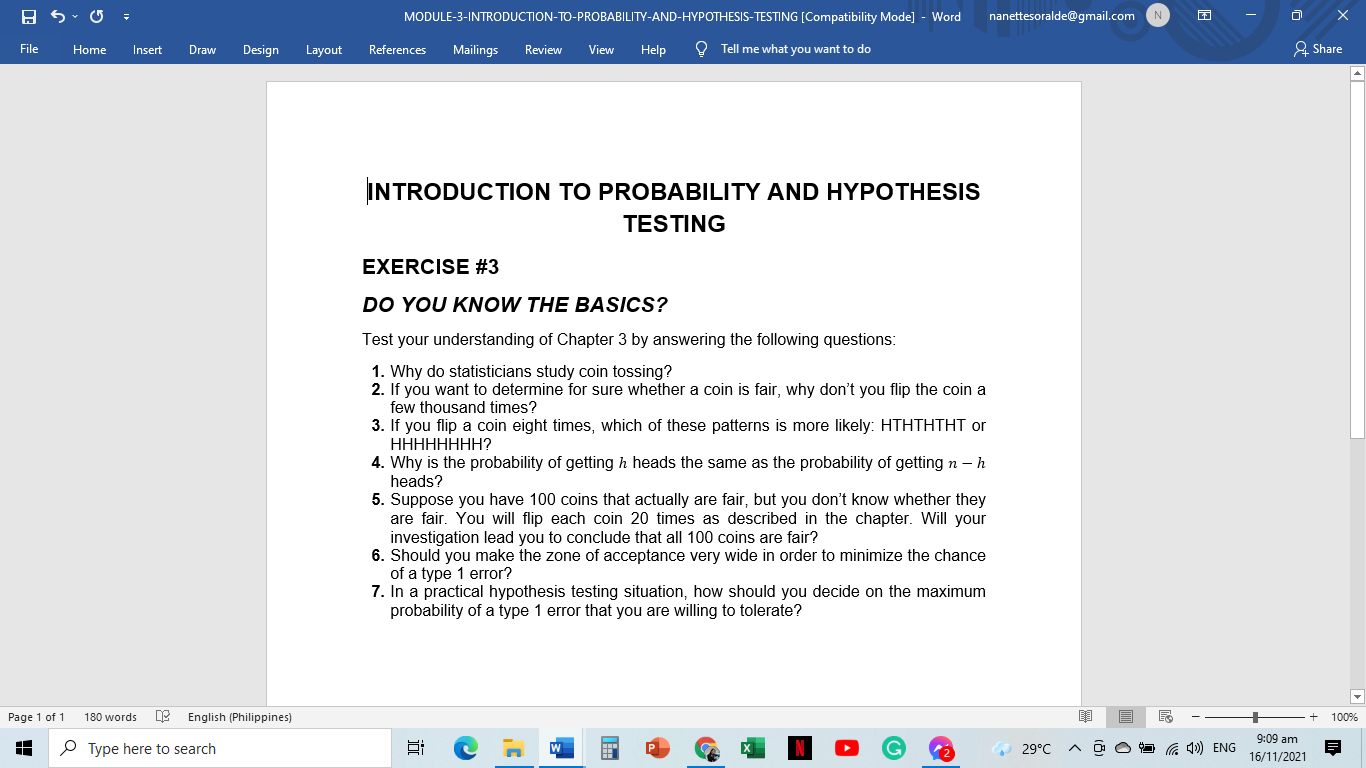Viewport: 1366px width, 768px height.
Task: Open the Review ribbon tab
Action: tap(543, 49)
